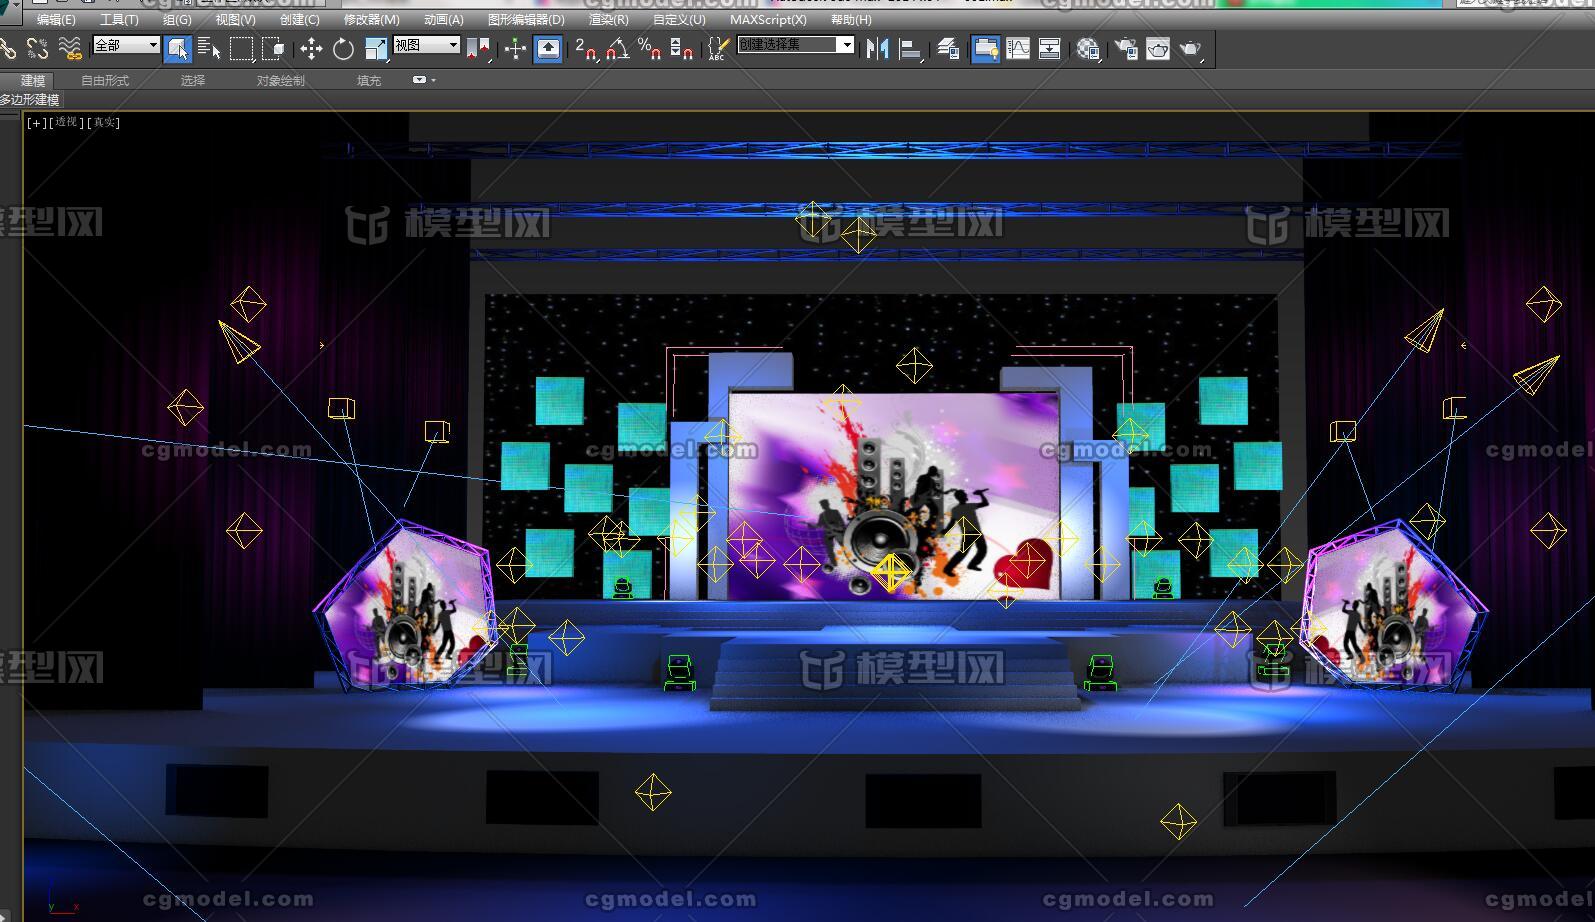The width and height of the screenshot is (1595, 922).
Task: Open the 组(G) menu
Action: tap(177, 20)
